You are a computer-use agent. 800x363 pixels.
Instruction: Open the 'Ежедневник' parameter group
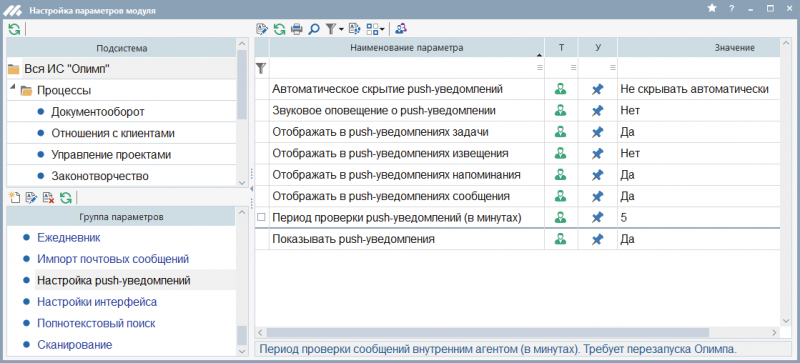click(69, 237)
